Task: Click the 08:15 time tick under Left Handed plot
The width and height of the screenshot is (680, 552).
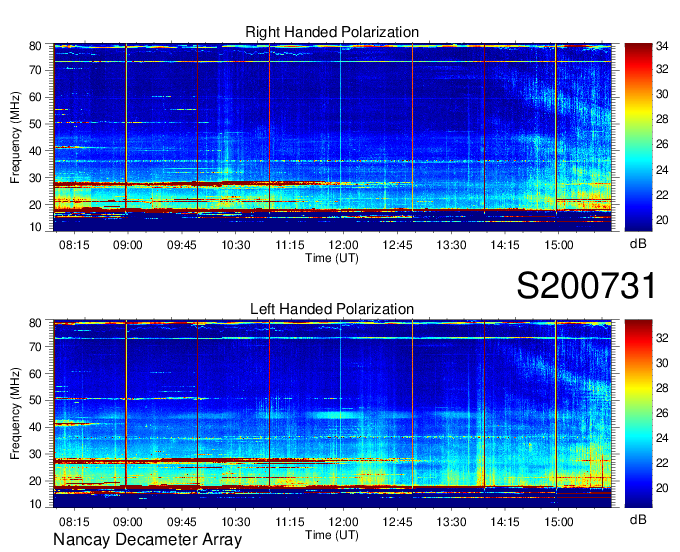Action: (74, 522)
